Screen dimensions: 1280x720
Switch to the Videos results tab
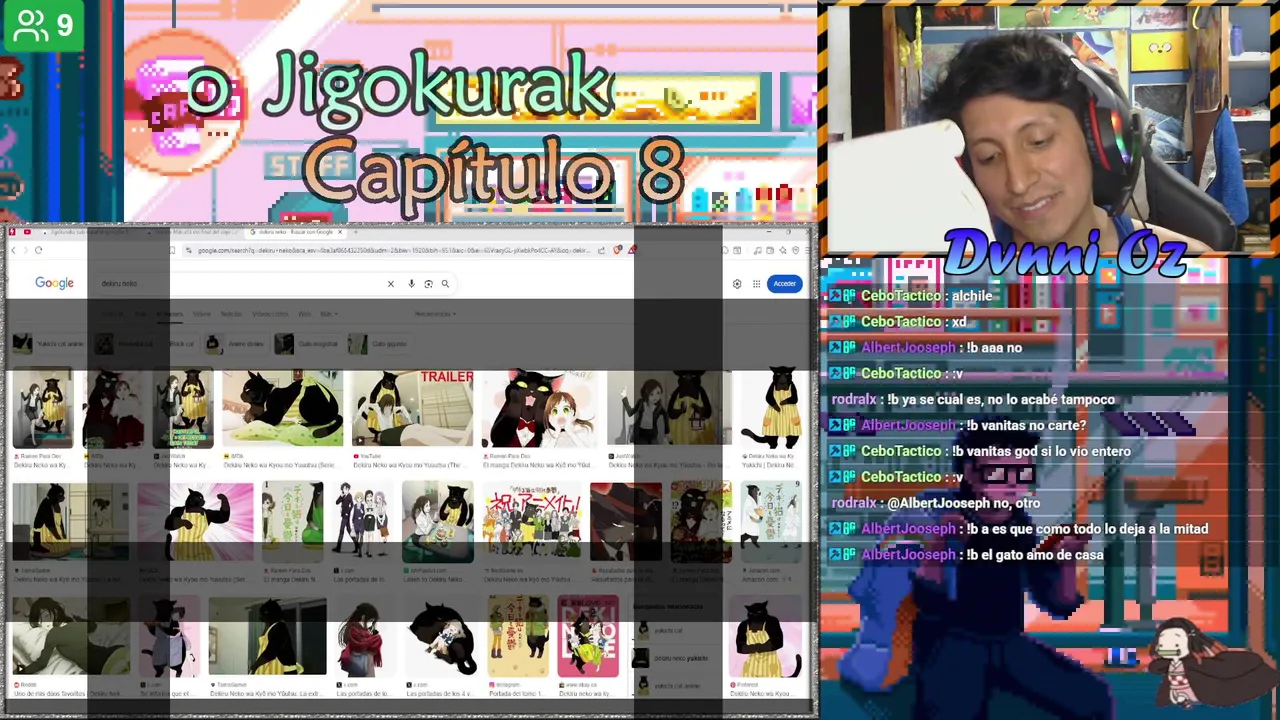coord(201,314)
